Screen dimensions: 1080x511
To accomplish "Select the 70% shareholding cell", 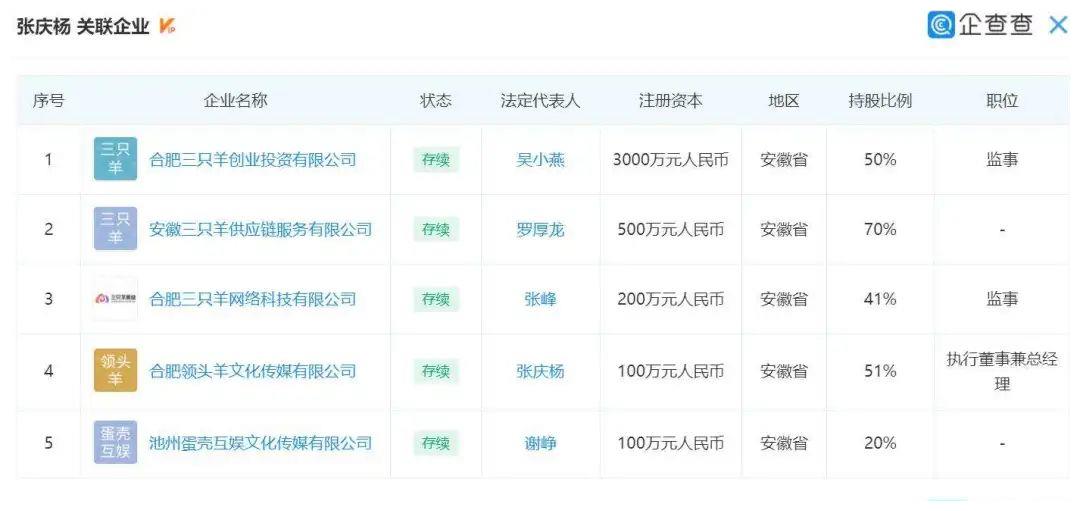I will (880, 229).
